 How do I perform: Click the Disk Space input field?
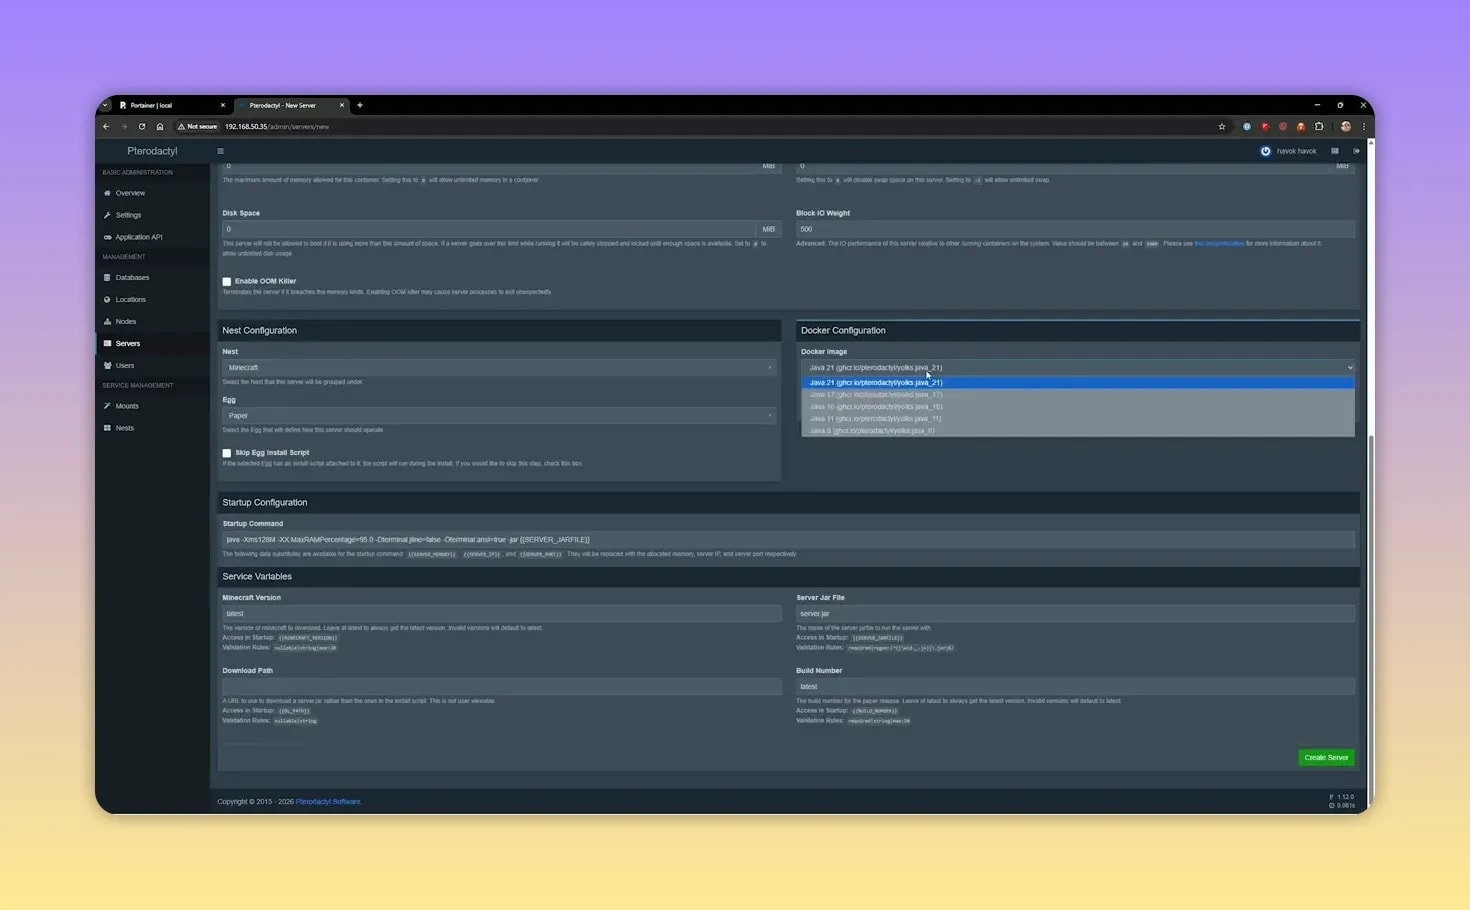click(x=489, y=229)
